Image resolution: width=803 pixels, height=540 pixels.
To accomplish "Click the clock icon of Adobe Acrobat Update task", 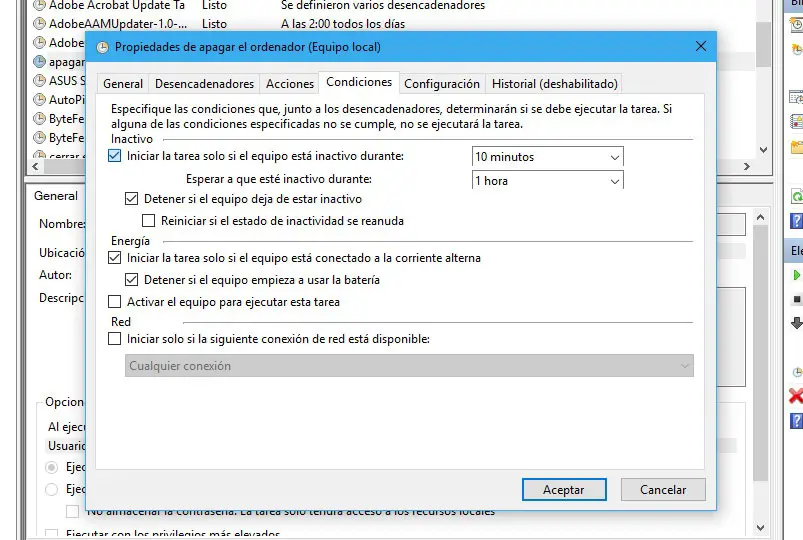I will point(39,6).
